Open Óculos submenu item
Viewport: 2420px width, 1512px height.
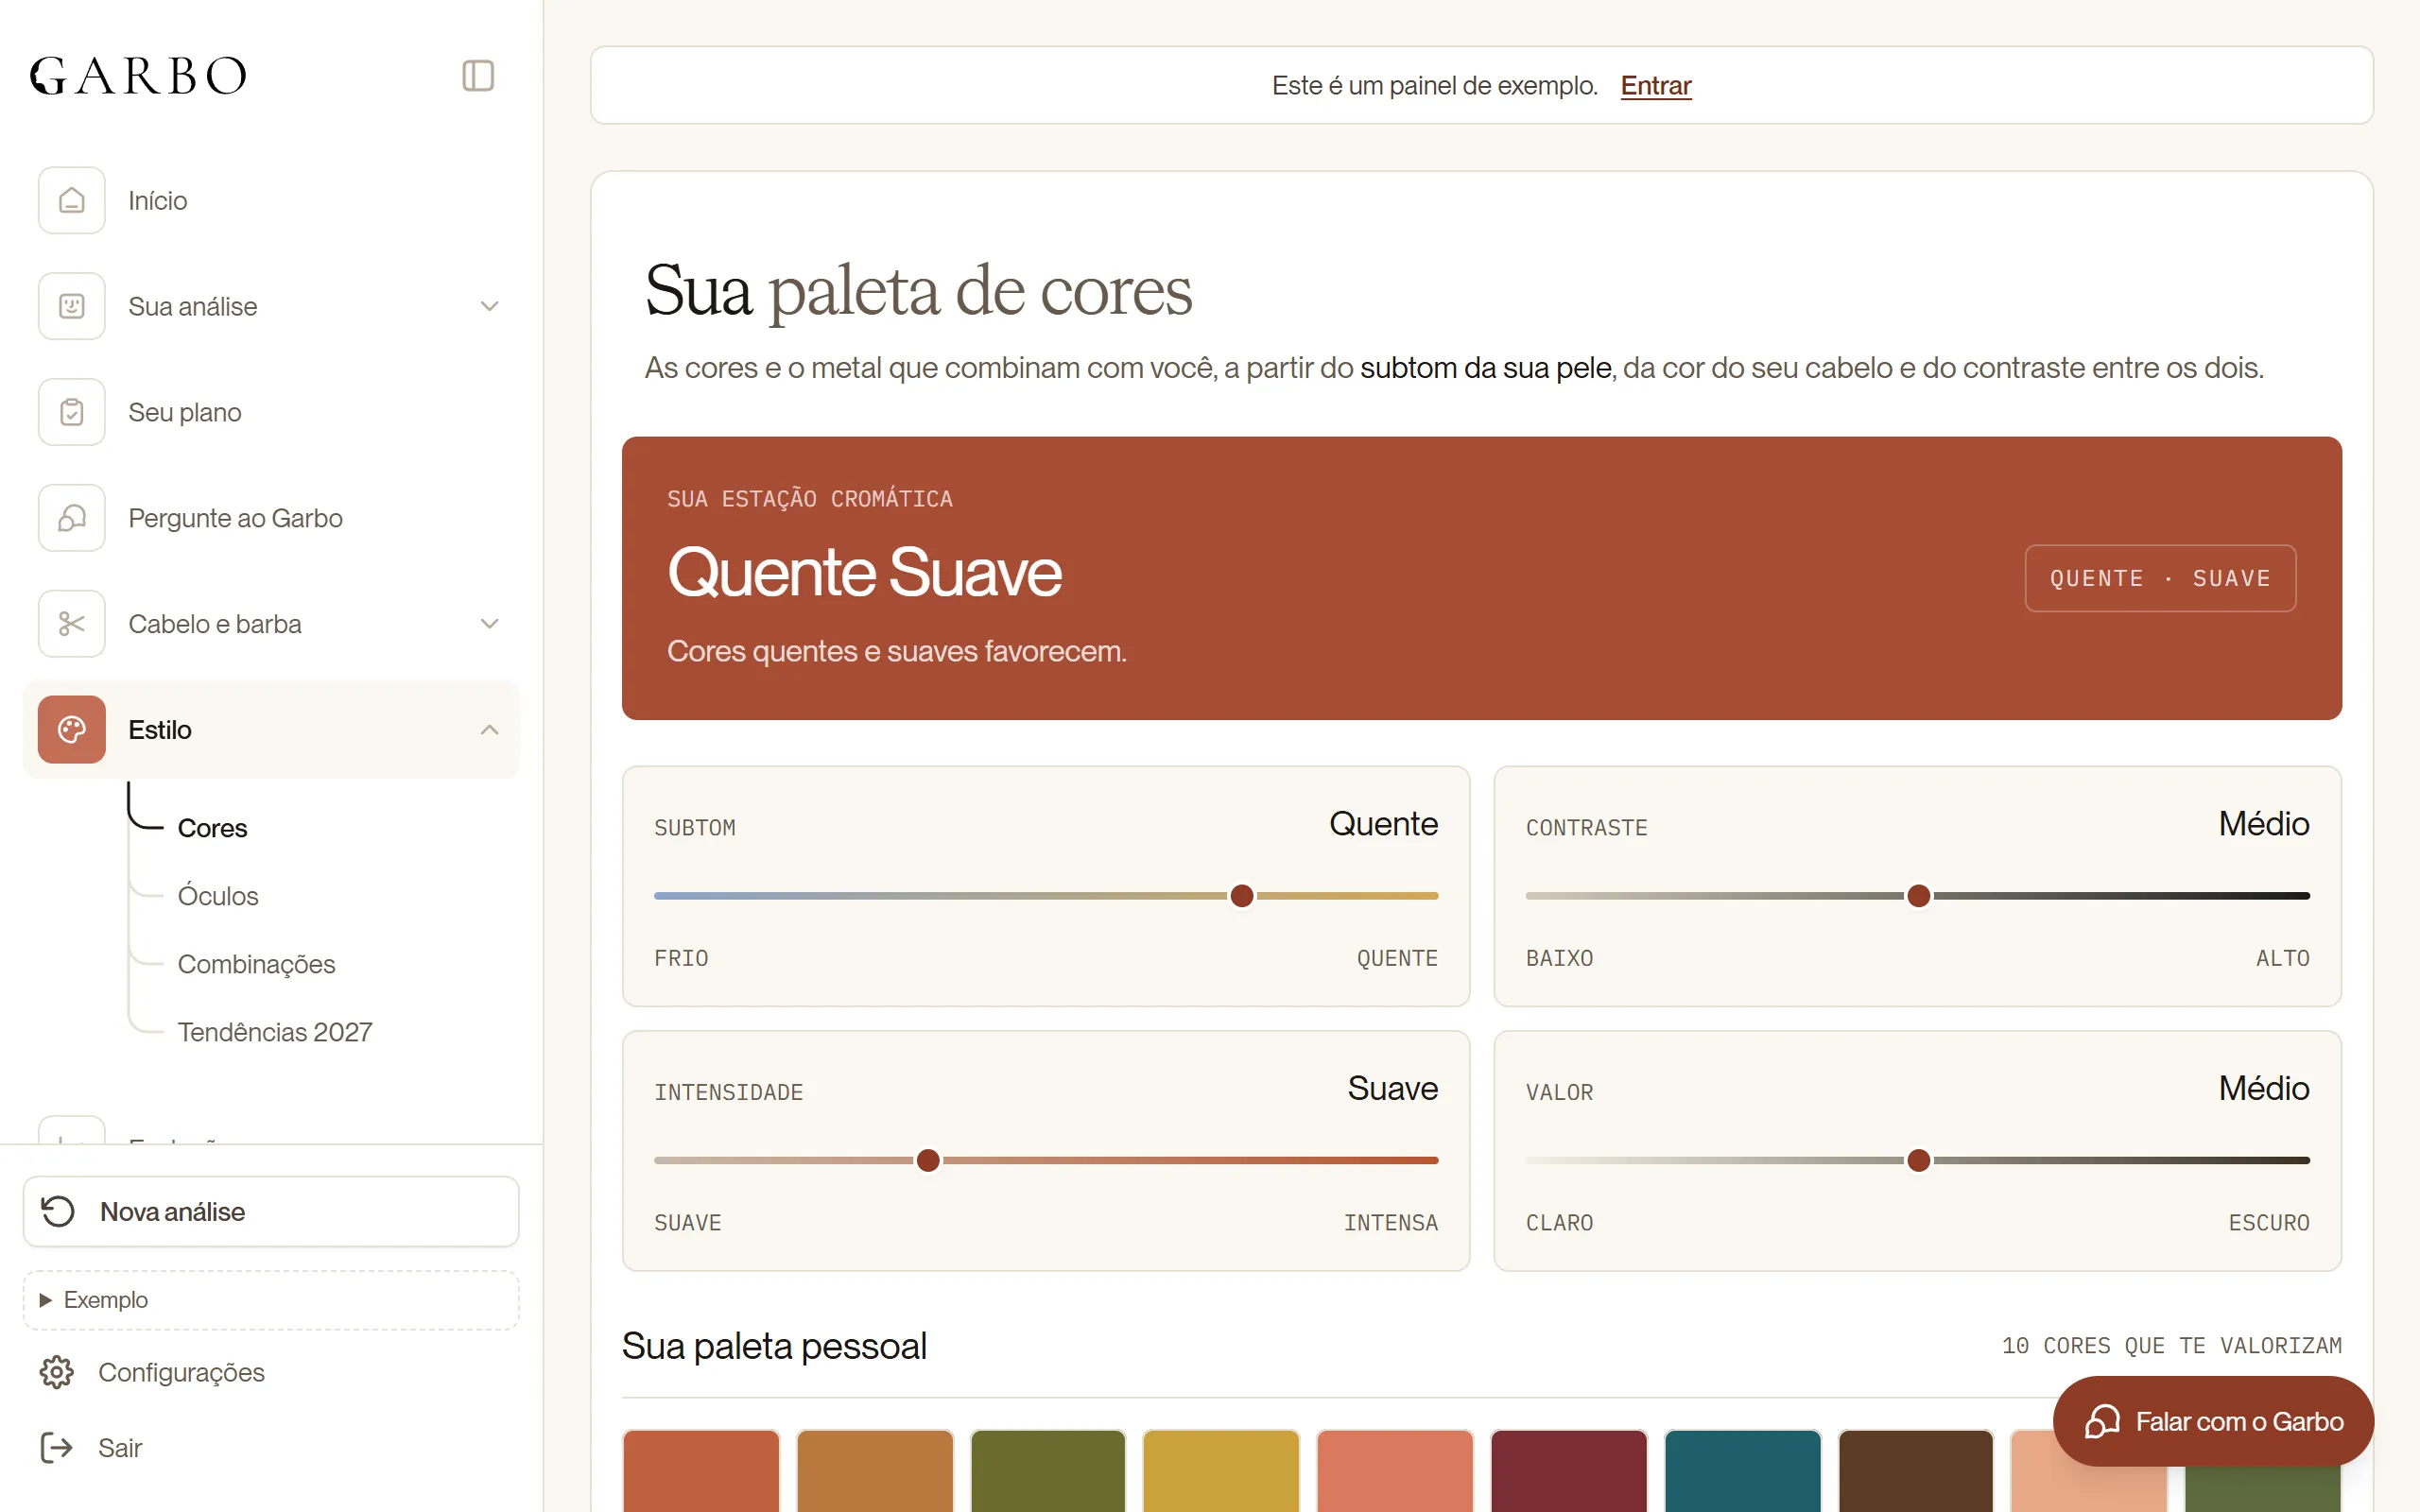pyautogui.click(x=218, y=896)
